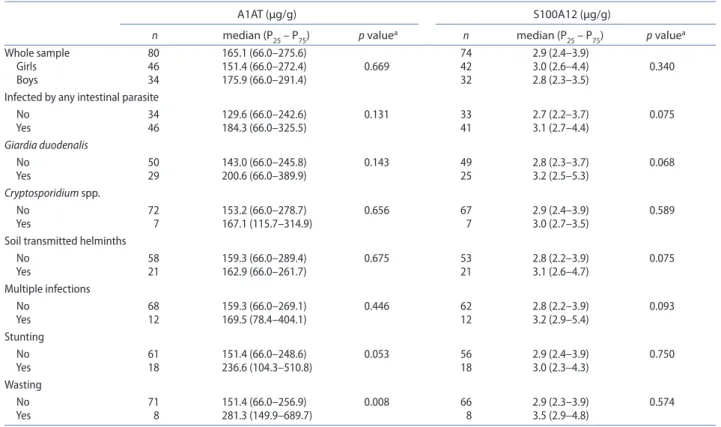Select the value '151.4 (66.0–248.6)'

pyautogui.click(x=264, y=354)
